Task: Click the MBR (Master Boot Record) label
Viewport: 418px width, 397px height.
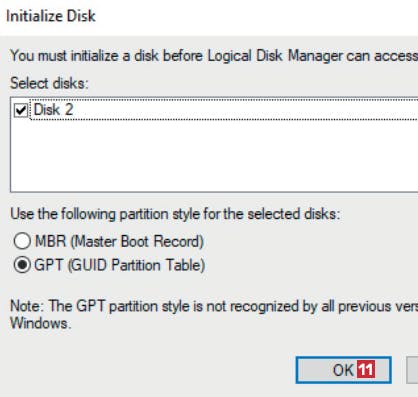Action: [119, 241]
